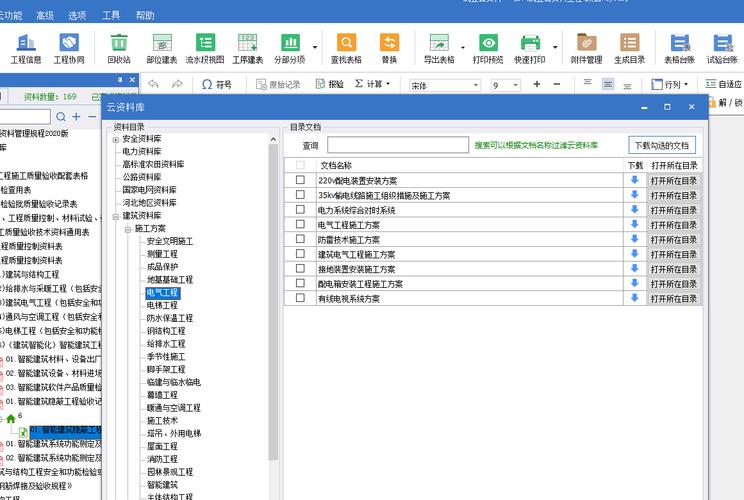Open 打印预览 print preview
This screenshot has width=744, height=500.
488,48
